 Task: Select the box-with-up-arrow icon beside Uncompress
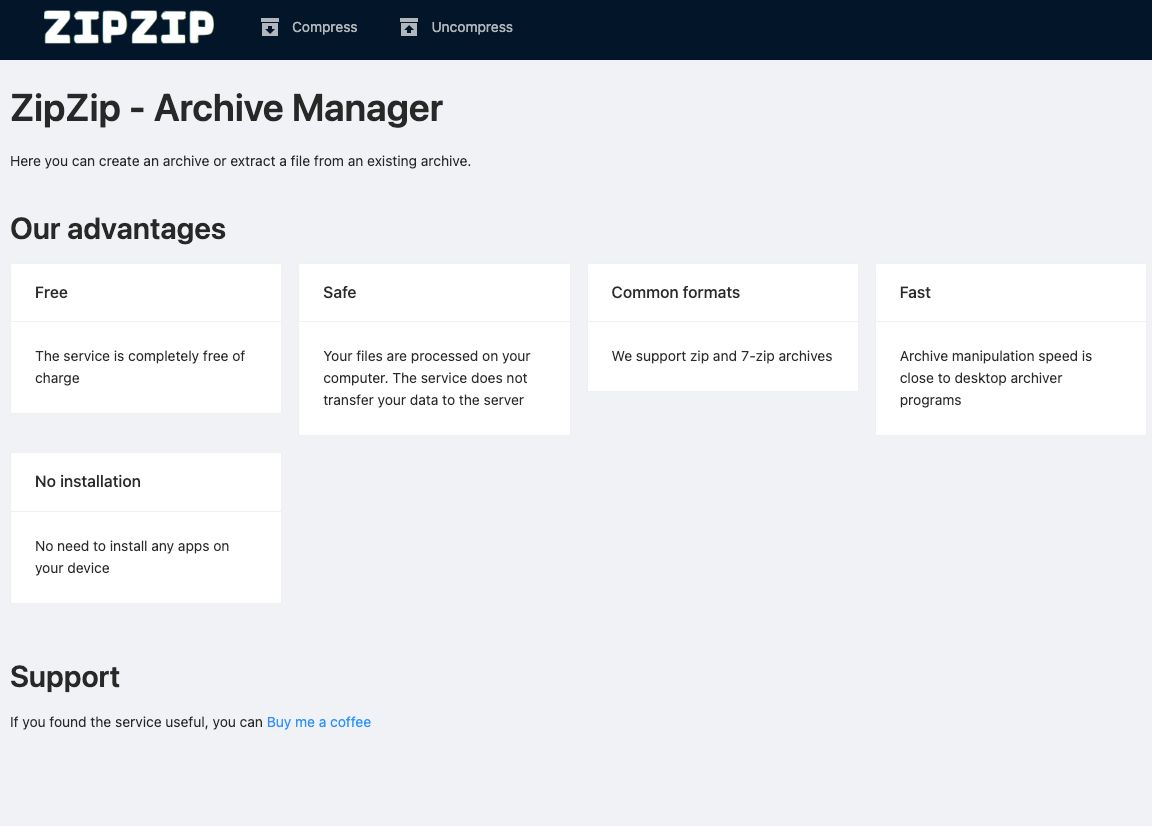tap(409, 27)
